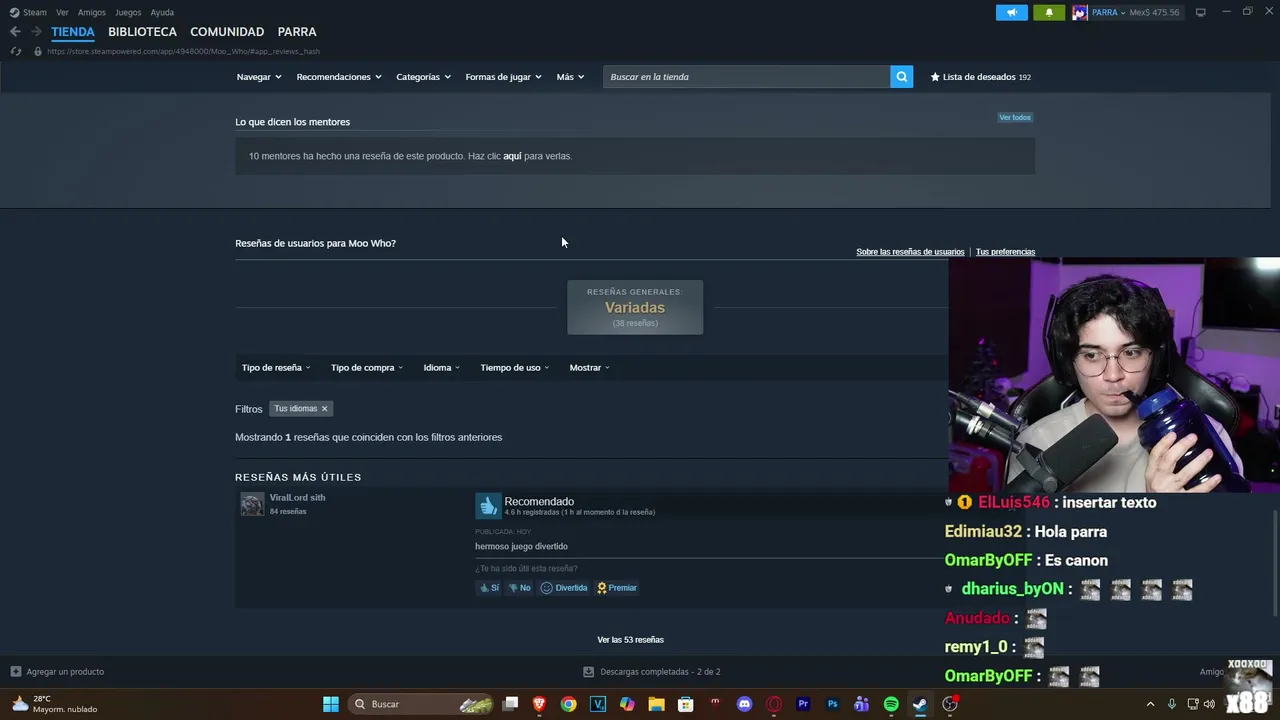Screen dimensions: 1280x720
Task: Open Discord from the taskbar
Action: pyautogui.click(x=744, y=704)
